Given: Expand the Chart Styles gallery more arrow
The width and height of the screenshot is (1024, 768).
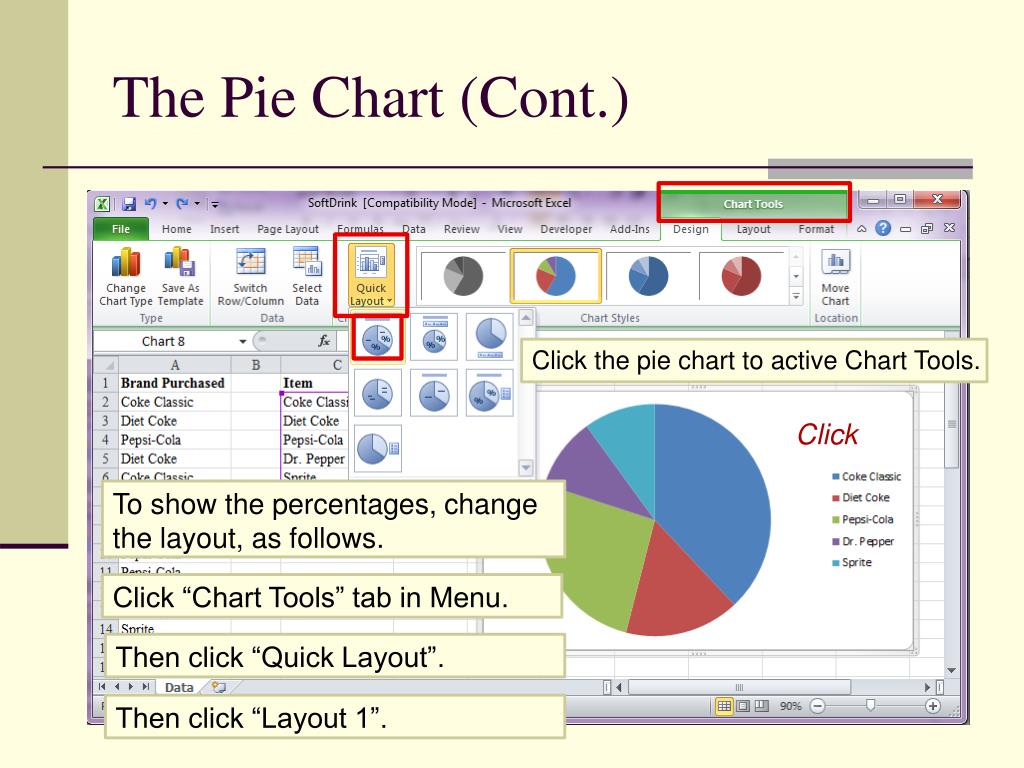Looking at the screenshot, I should click(796, 296).
